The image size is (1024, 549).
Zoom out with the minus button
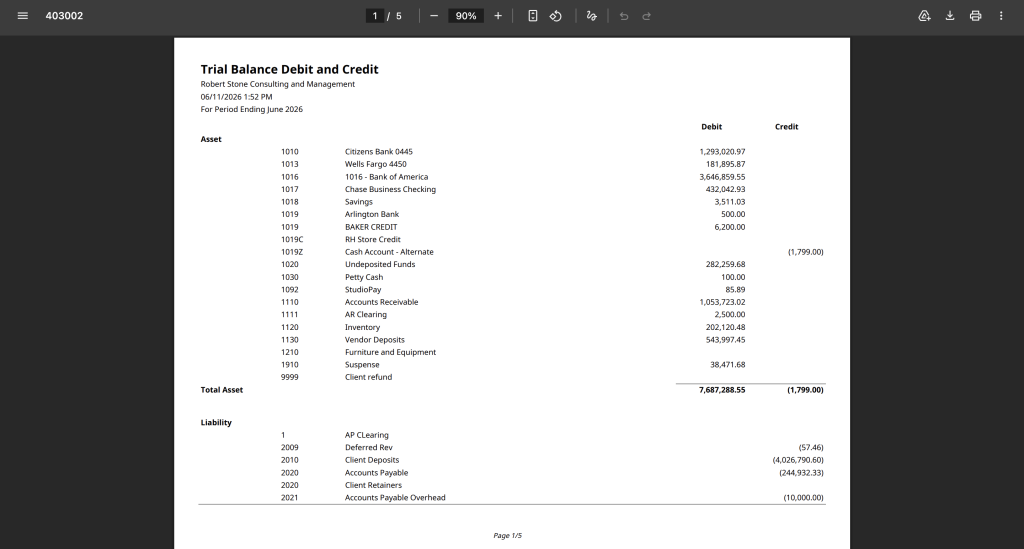[434, 16]
